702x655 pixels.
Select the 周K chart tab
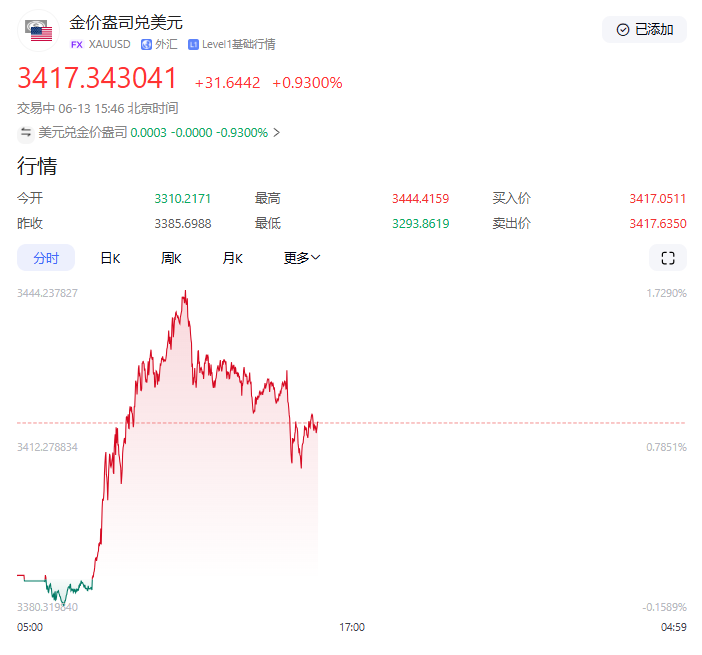point(171,258)
